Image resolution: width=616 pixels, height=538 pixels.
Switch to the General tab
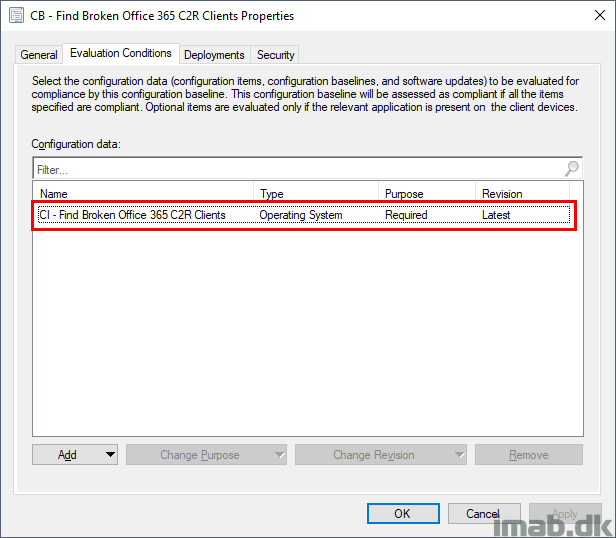pos(38,55)
